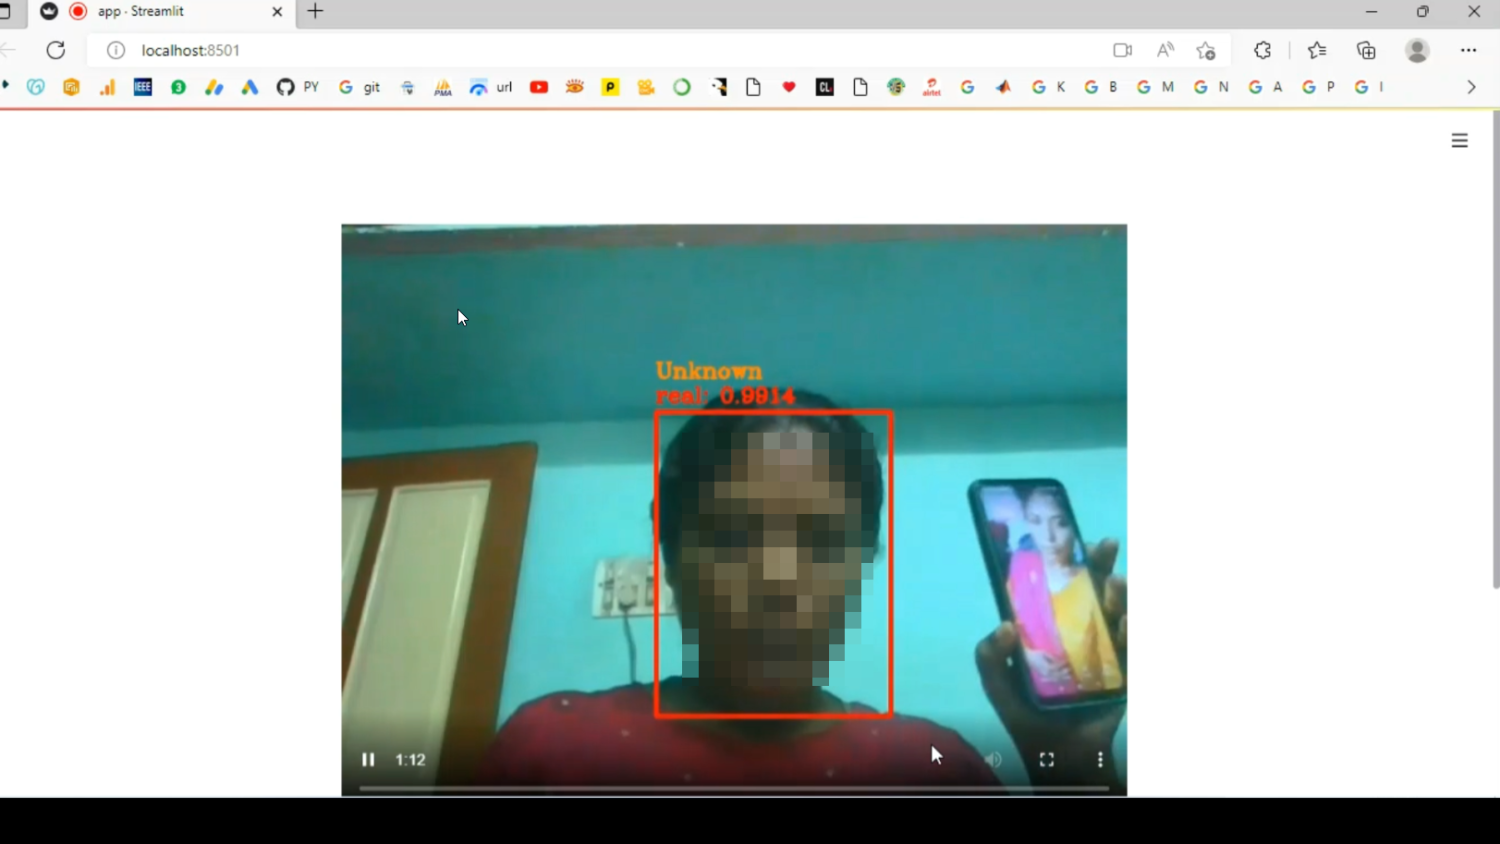View site information for localhost
1500x844 pixels.
pyautogui.click(x=116, y=50)
